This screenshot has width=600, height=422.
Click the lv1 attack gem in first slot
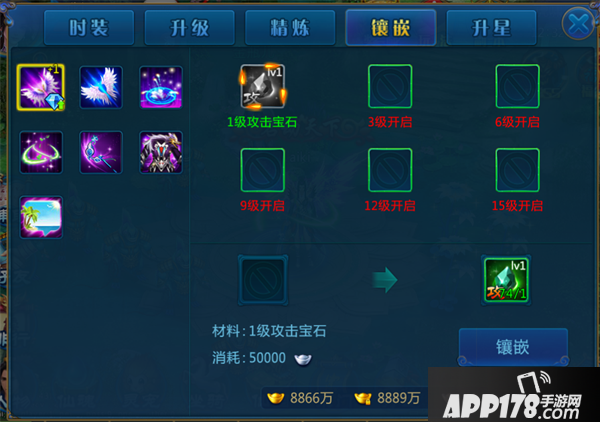pos(262,86)
